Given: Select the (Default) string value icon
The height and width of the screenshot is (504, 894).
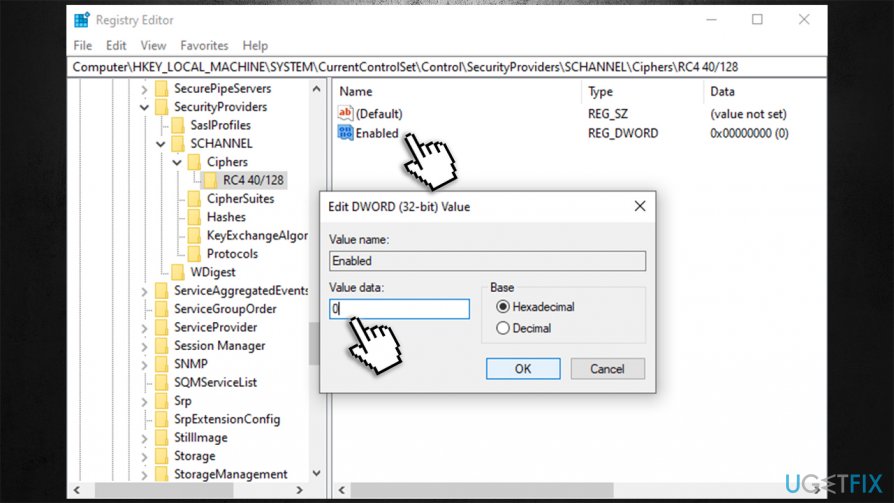Looking at the screenshot, I should [345, 113].
